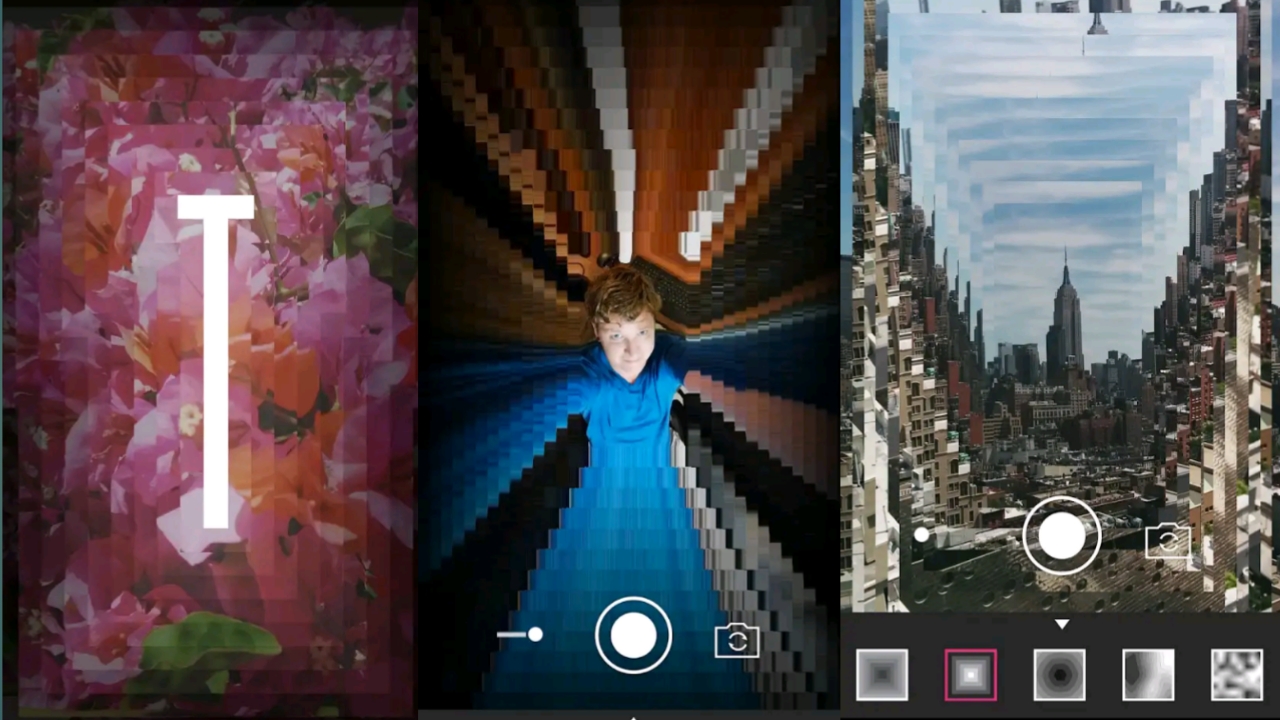Tap the camera flip icon in the middle panel
Screen dimensions: 1280x720
737,640
